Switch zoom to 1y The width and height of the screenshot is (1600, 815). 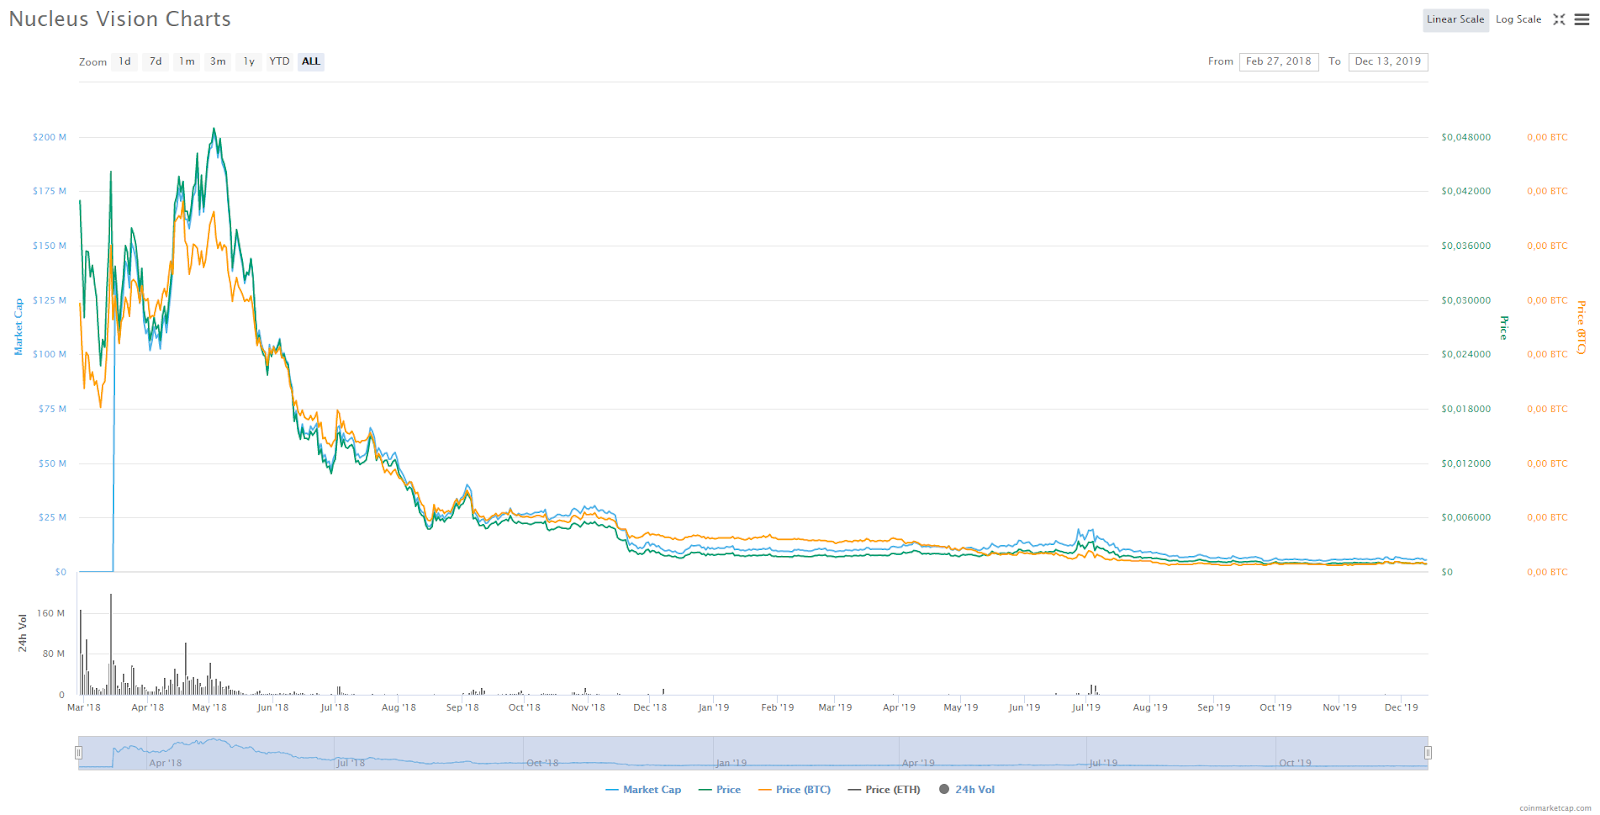pyautogui.click(x=249, y=62)
